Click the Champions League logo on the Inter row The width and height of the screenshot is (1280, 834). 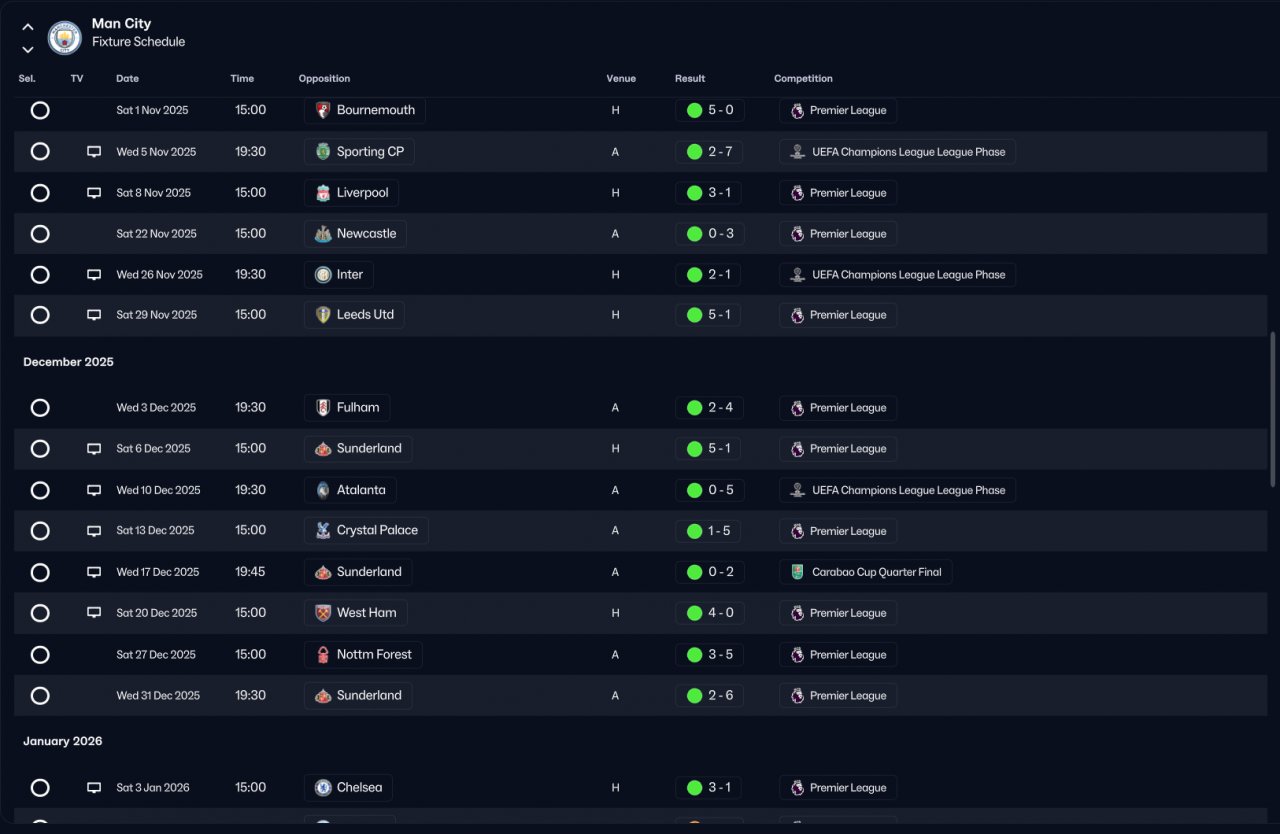click(797, 274)
